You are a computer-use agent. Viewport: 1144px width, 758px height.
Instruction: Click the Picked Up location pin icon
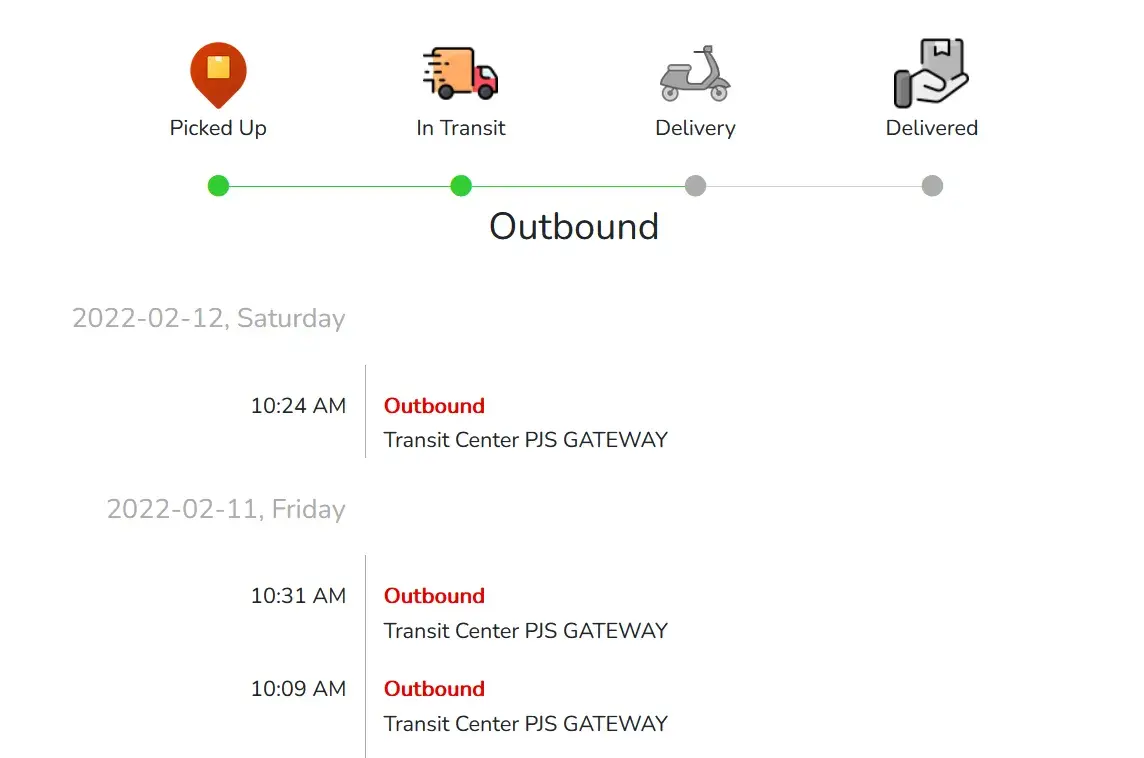point(218,73)
